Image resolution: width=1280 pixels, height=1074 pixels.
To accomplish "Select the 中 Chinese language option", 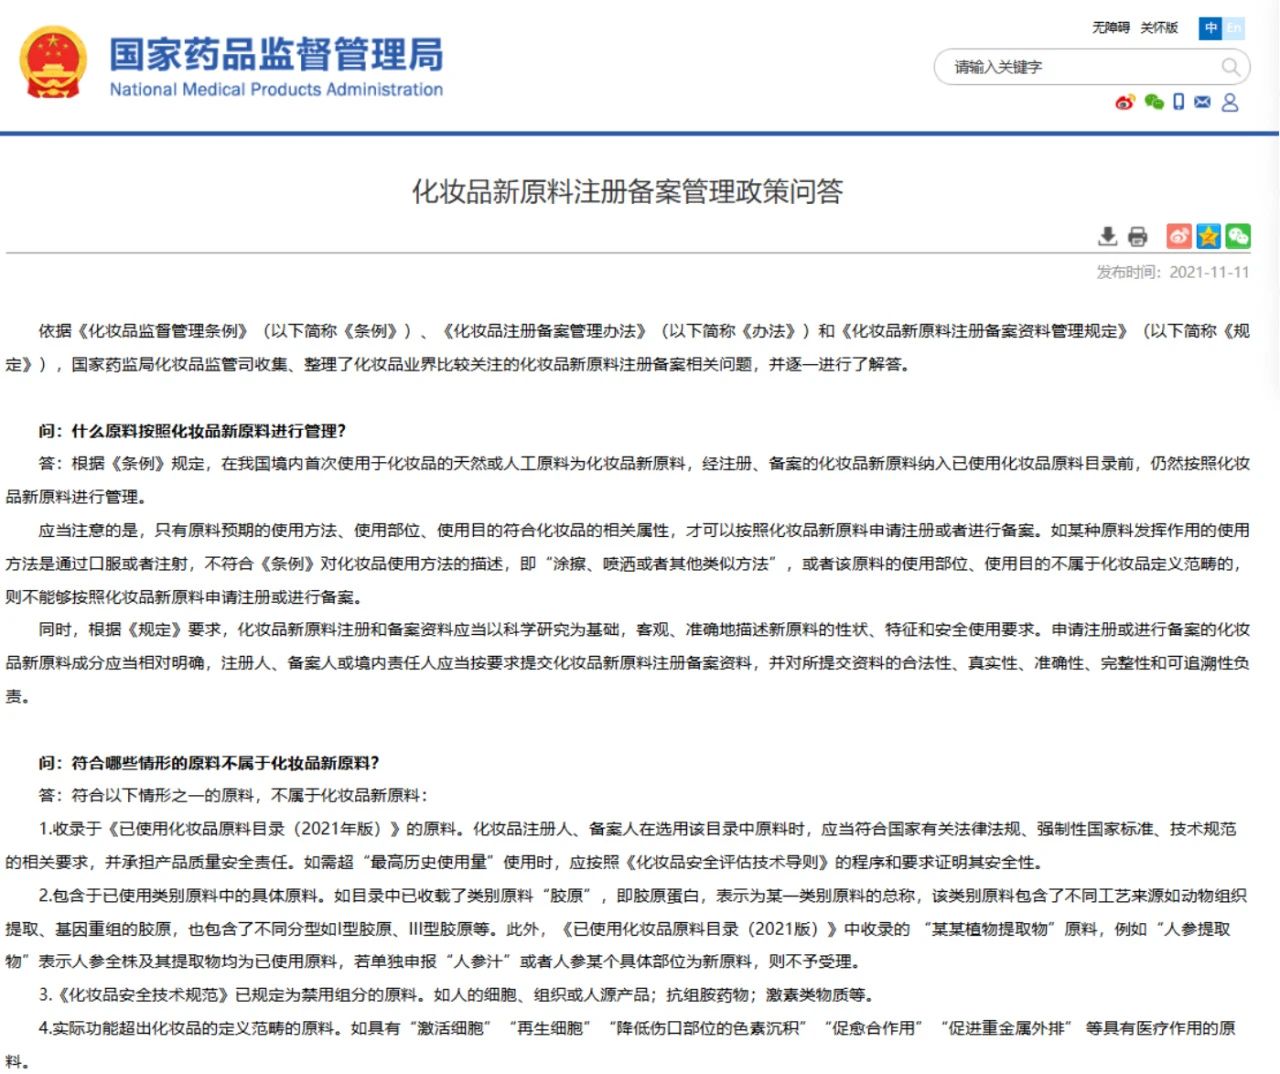I will (1211, 28).
